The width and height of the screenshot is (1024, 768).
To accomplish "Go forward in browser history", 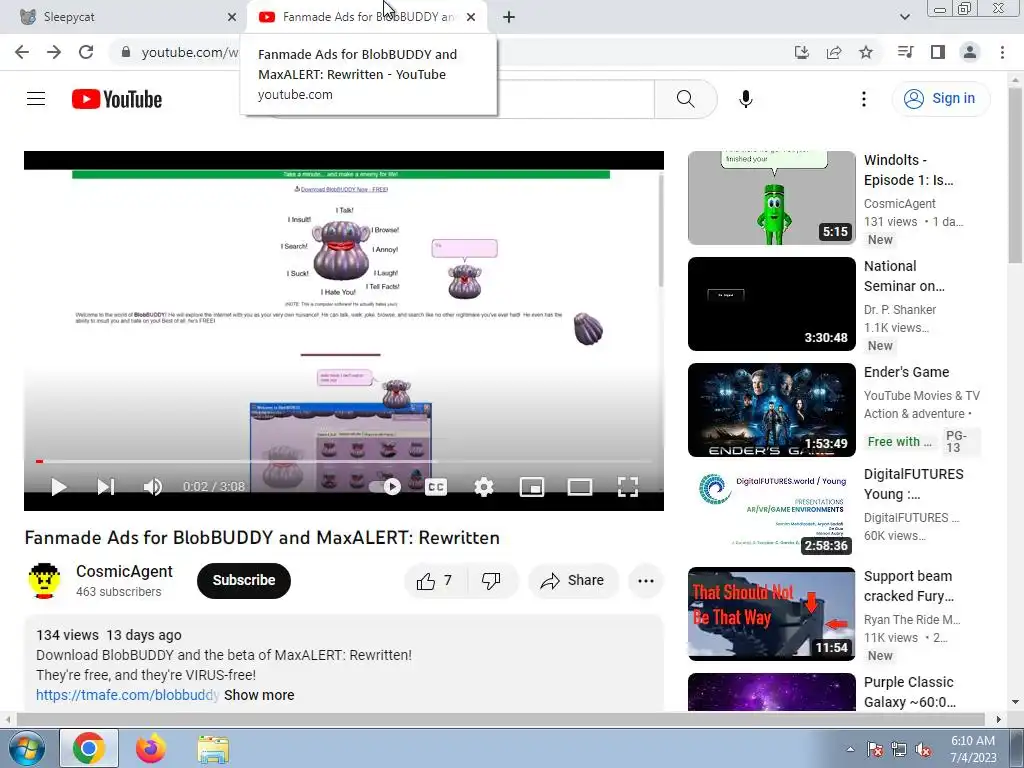I will [54, 52].
